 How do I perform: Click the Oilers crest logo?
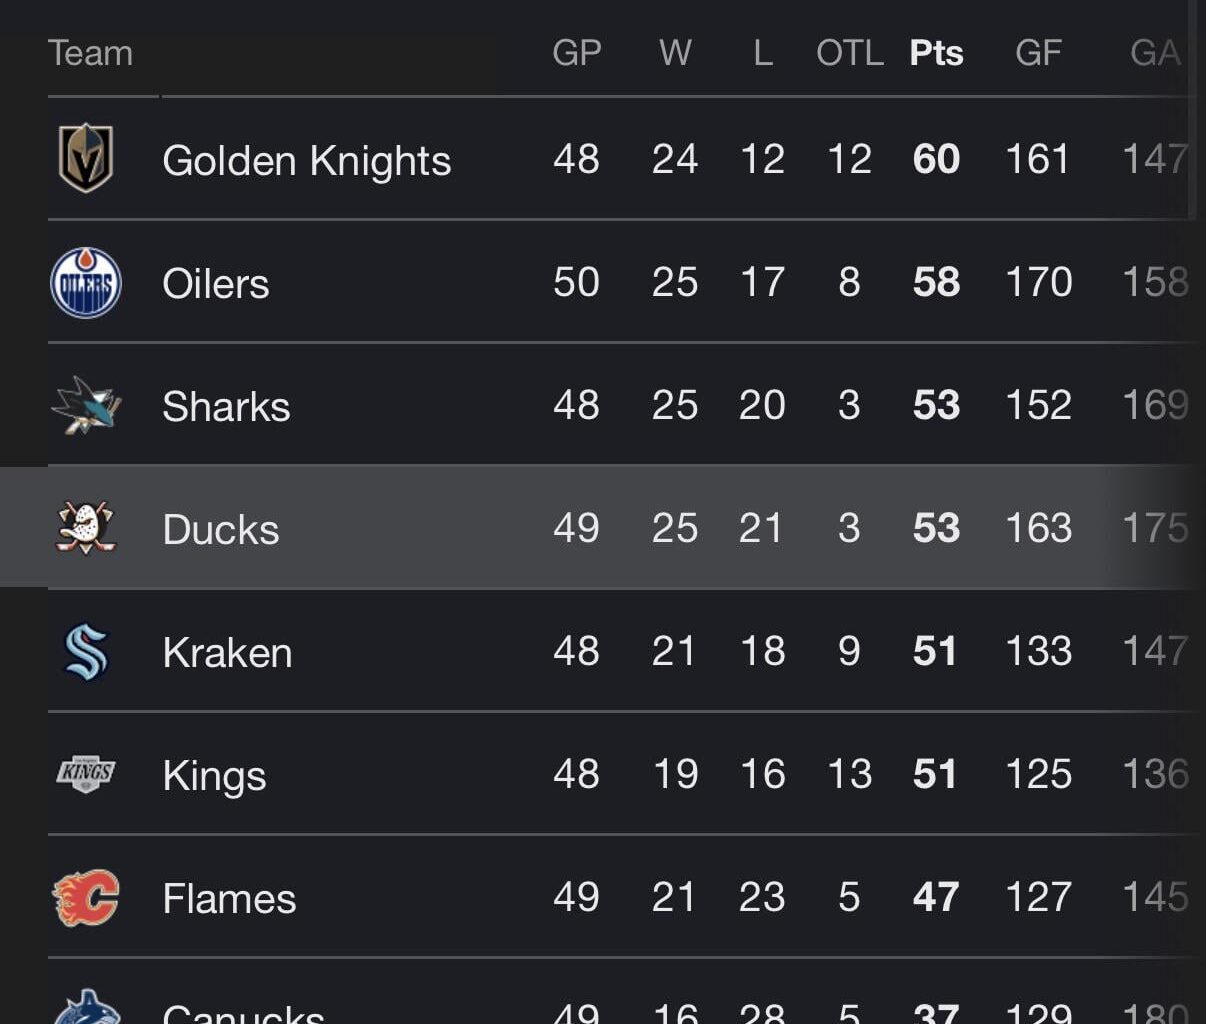coord(87,282)
